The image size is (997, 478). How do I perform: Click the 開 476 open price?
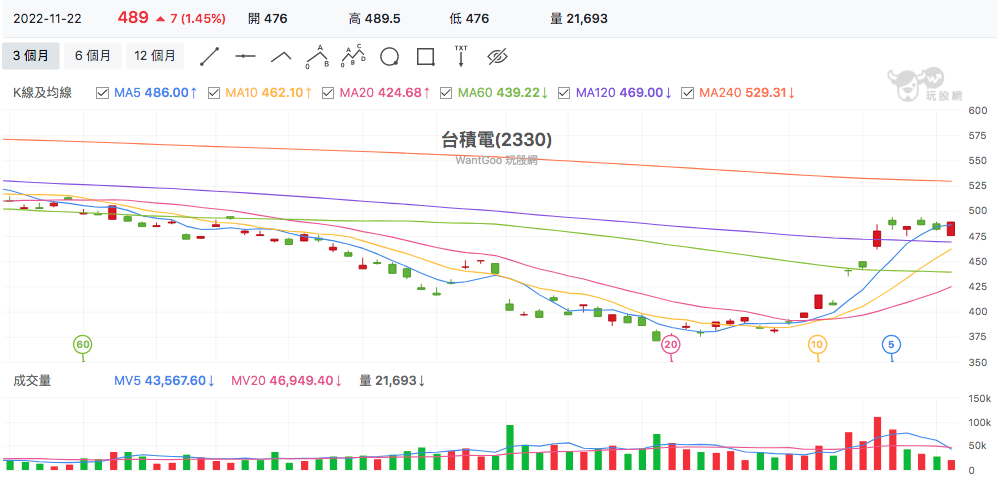coord(268,18)
